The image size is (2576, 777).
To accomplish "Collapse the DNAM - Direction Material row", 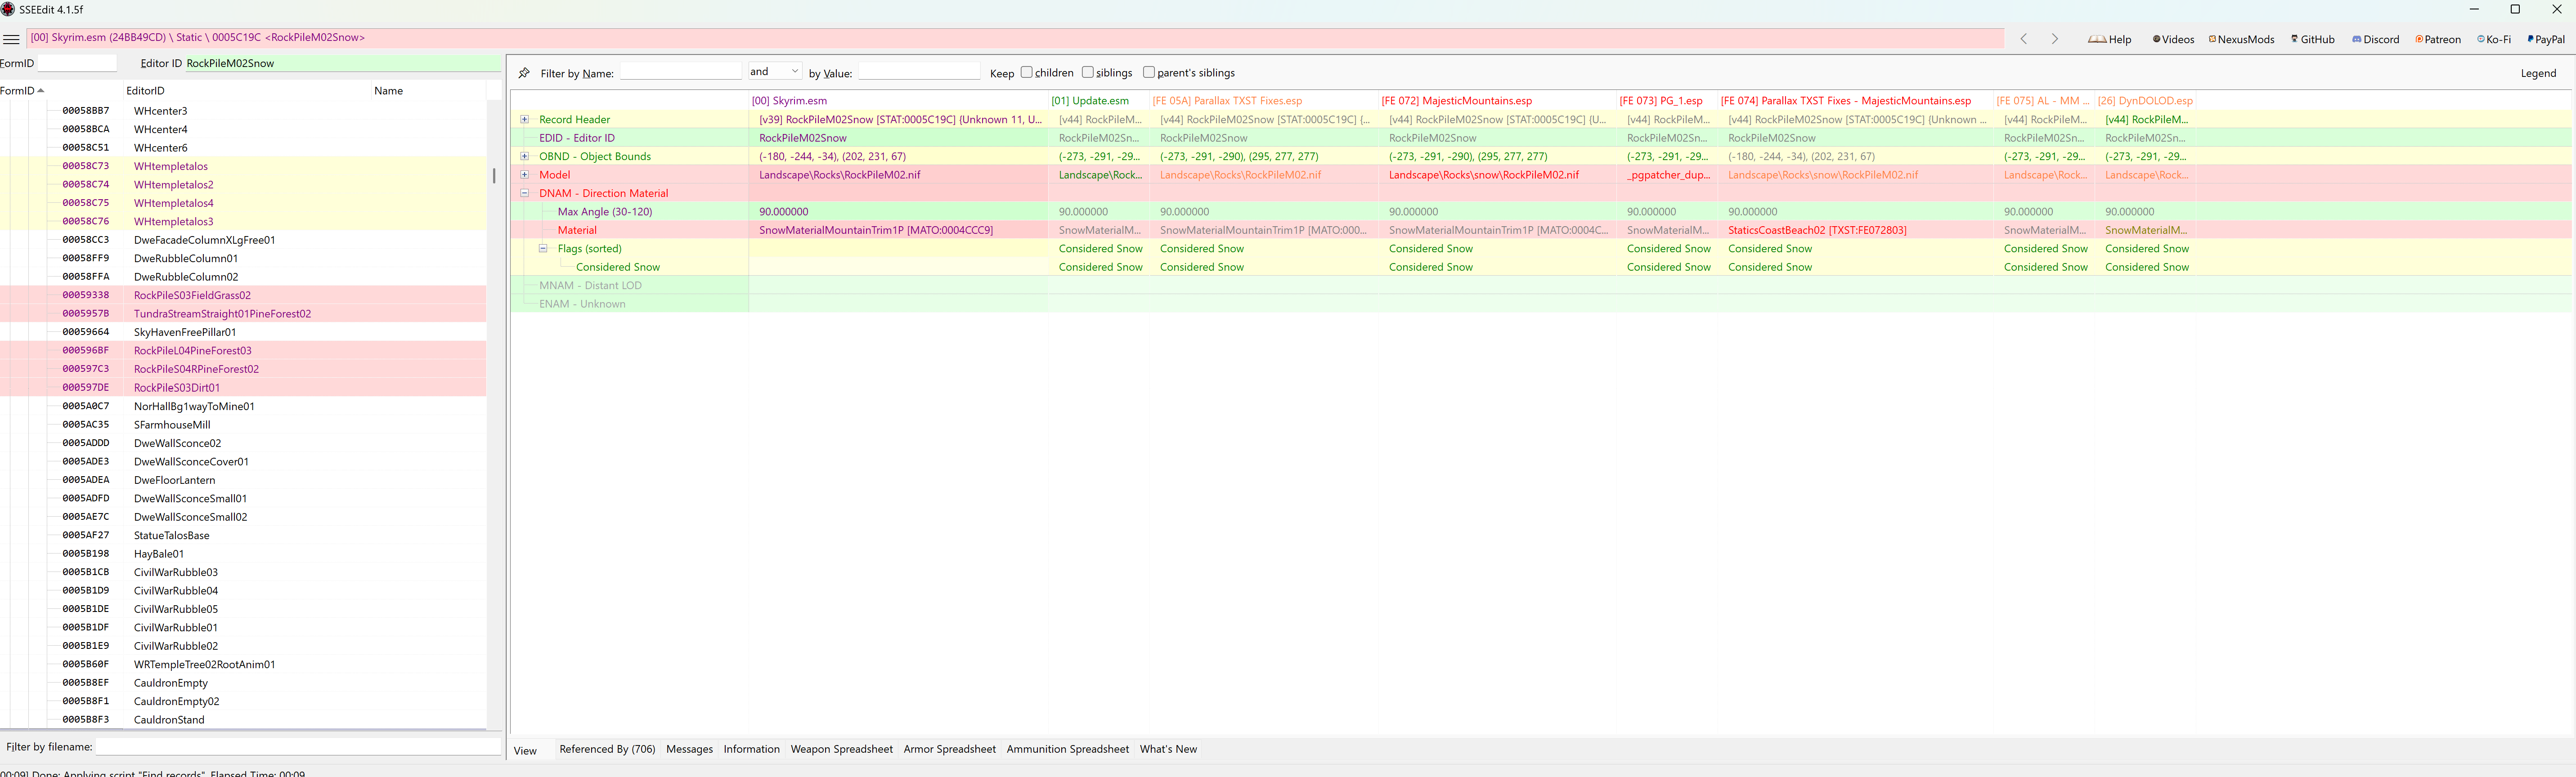I will (x=524, y=193).
